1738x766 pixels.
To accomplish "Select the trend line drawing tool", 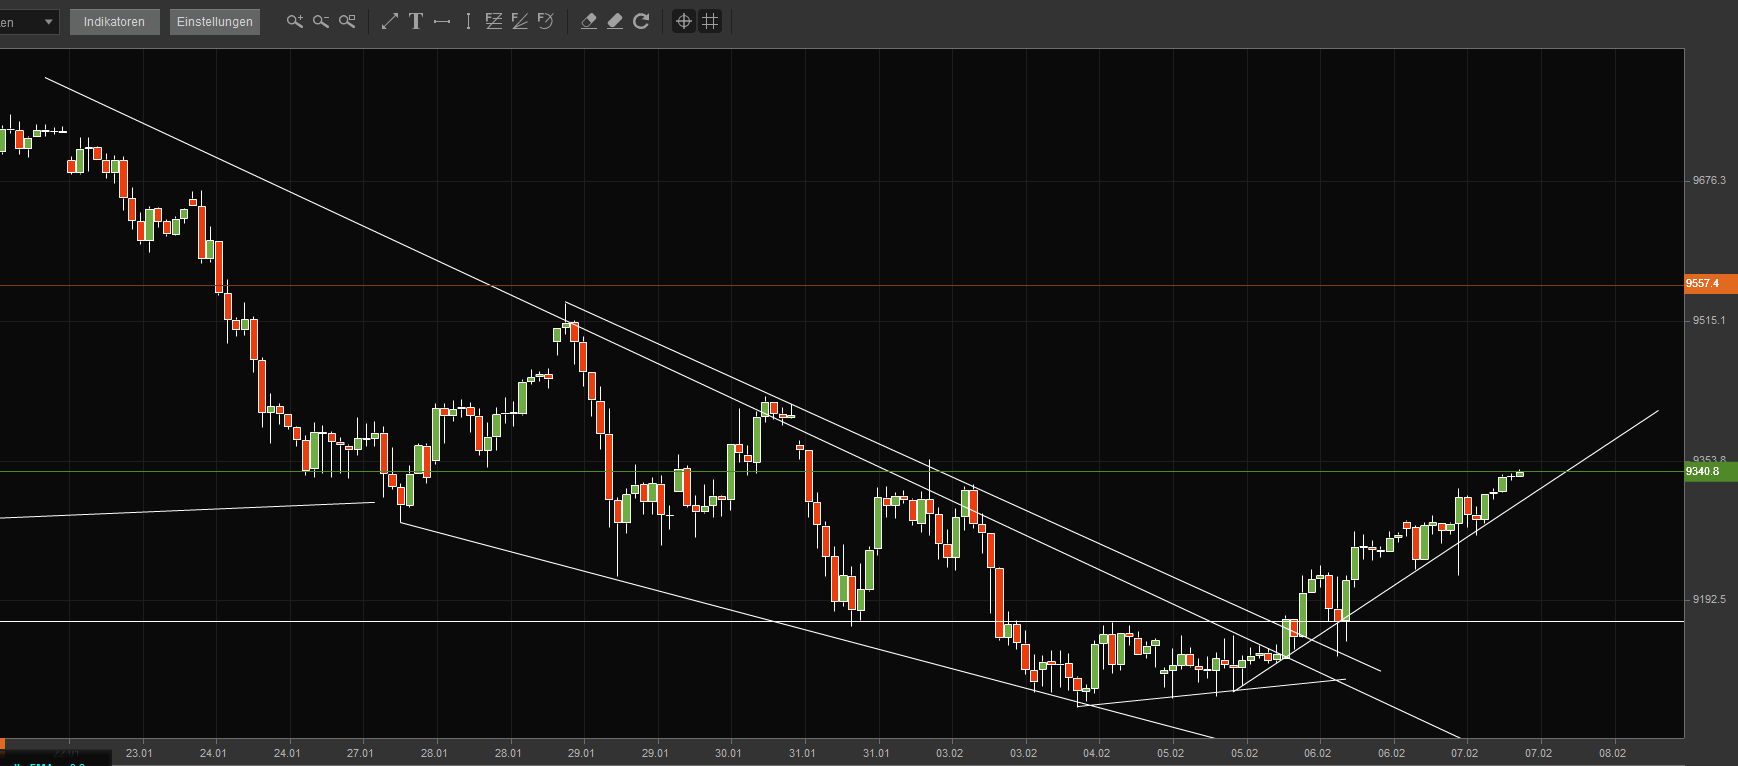I will point(390,21).
